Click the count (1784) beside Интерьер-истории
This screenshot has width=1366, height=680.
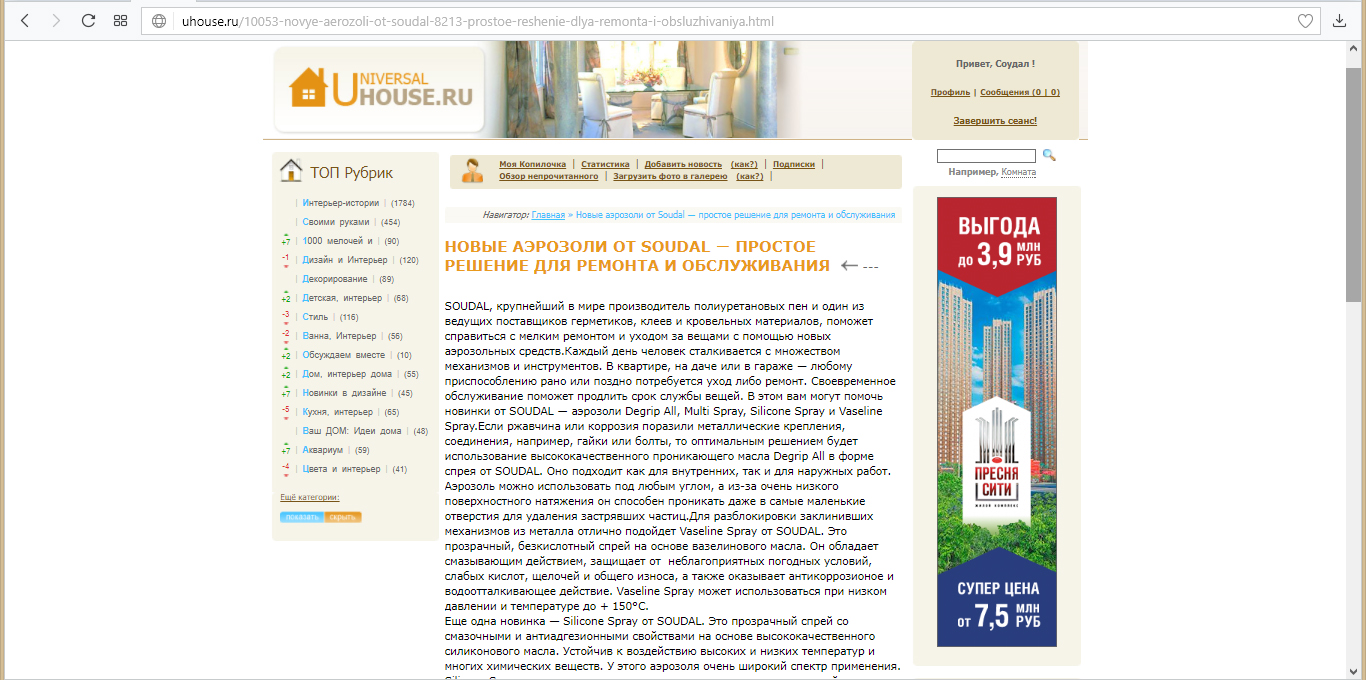pyautogui.click(x=402, y=203)
